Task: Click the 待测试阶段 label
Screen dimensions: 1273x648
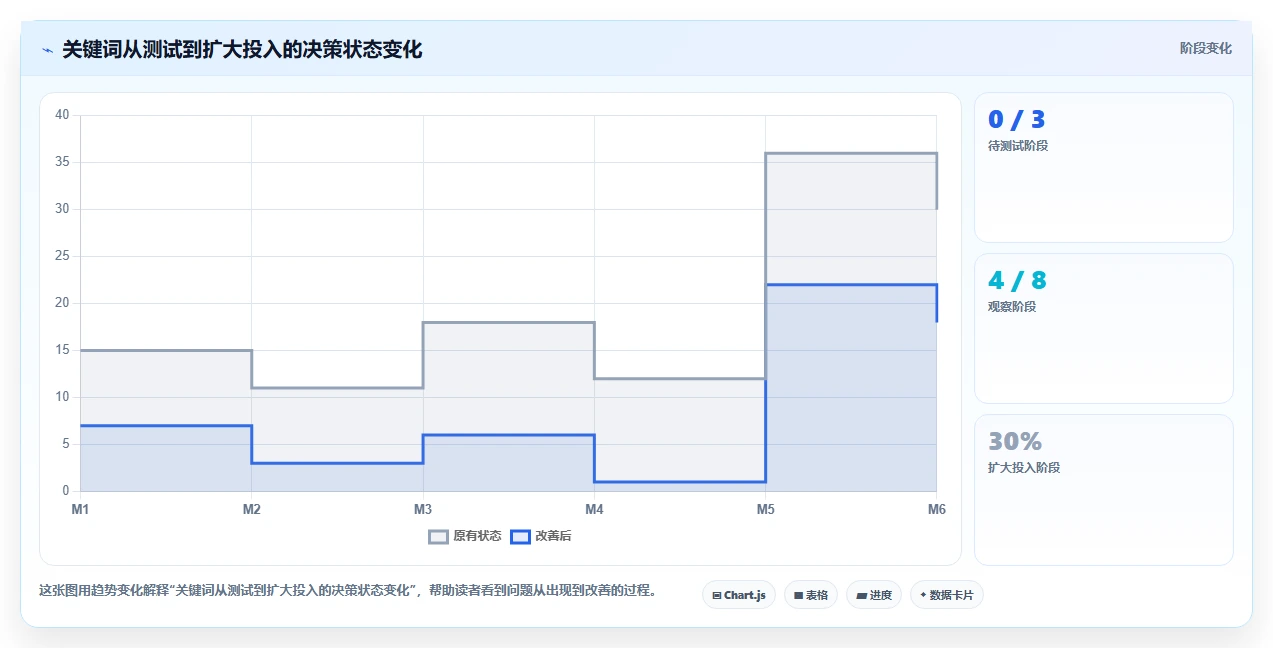Action: point(1018,146)
